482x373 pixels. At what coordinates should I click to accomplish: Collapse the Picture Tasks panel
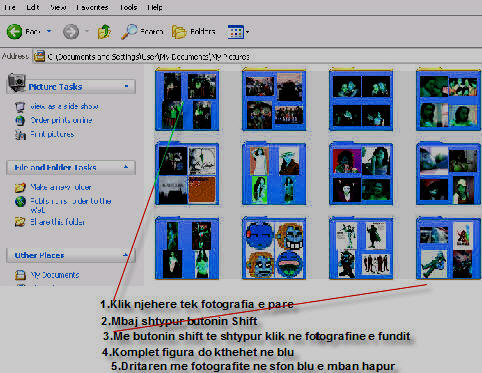click(x=126, y=86)
